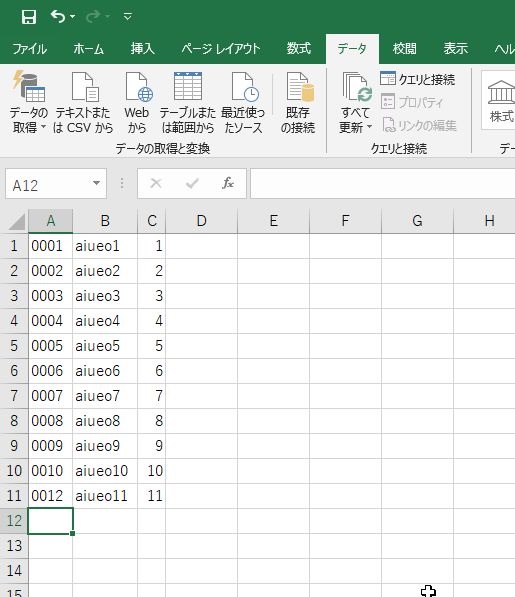Click the fx insert function icon
The height and width of the screenshot is (597, 515).
[228, 183]
